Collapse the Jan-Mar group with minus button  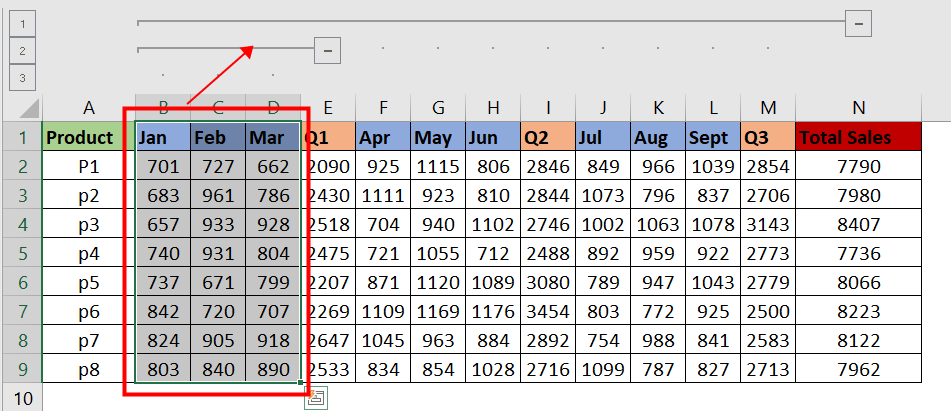click(x=327, y=48)
